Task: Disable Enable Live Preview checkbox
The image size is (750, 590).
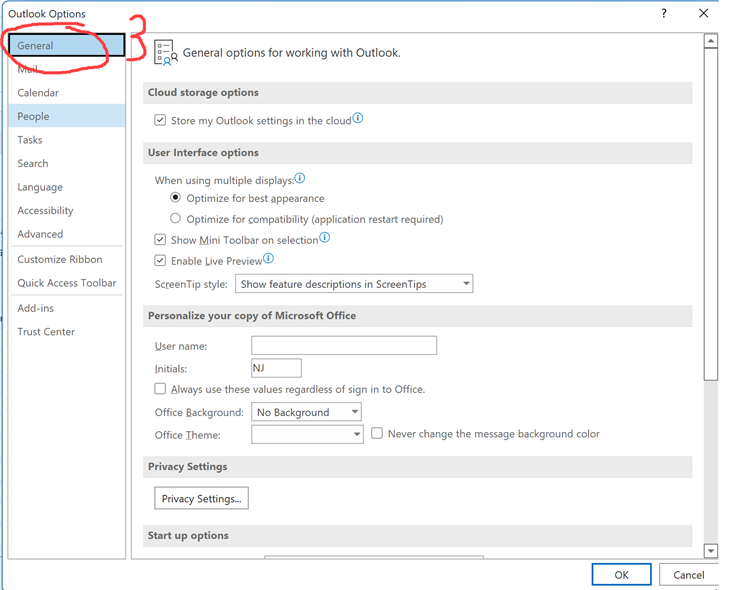Action: [160, 261]
